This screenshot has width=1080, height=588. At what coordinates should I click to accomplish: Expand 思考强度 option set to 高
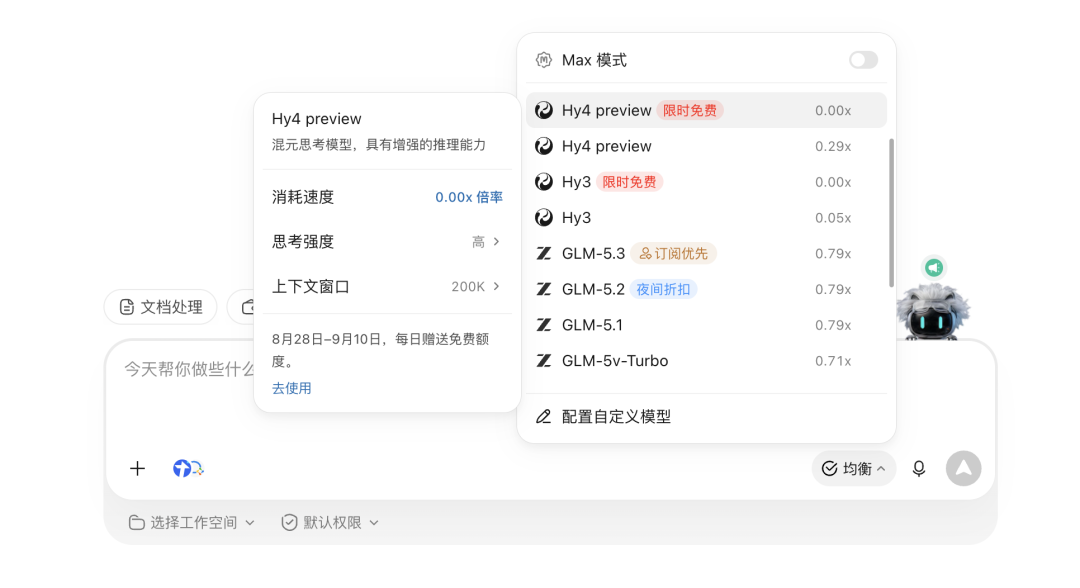387,242
